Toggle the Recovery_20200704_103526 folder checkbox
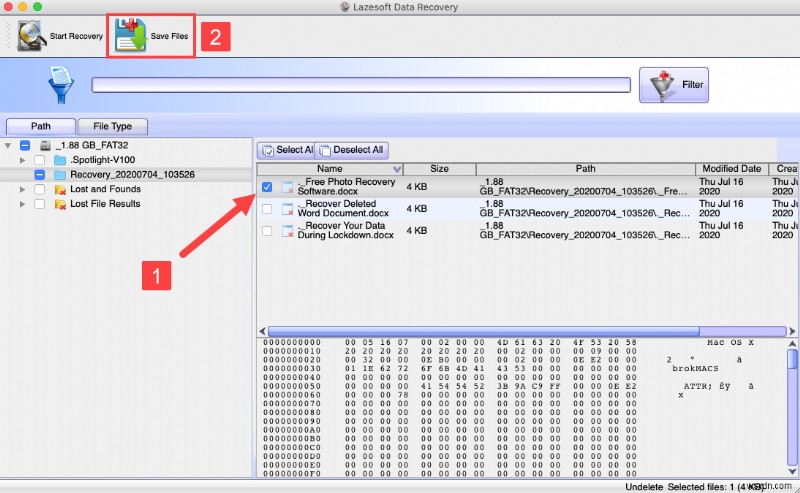This screenshot has height=493, width=800. point(39,175)
